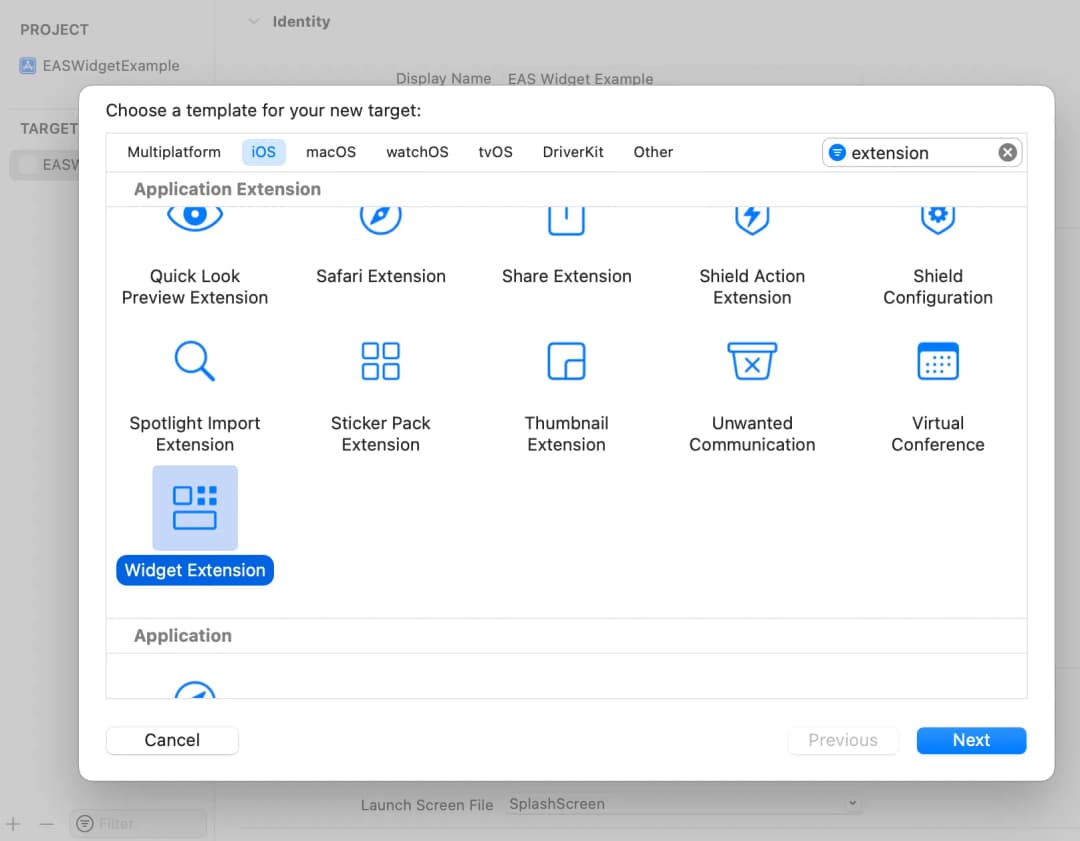This screenshot has height=841, width=1080.
Task: Open the Launch Screen File dropdown
Action: [684, 803]
